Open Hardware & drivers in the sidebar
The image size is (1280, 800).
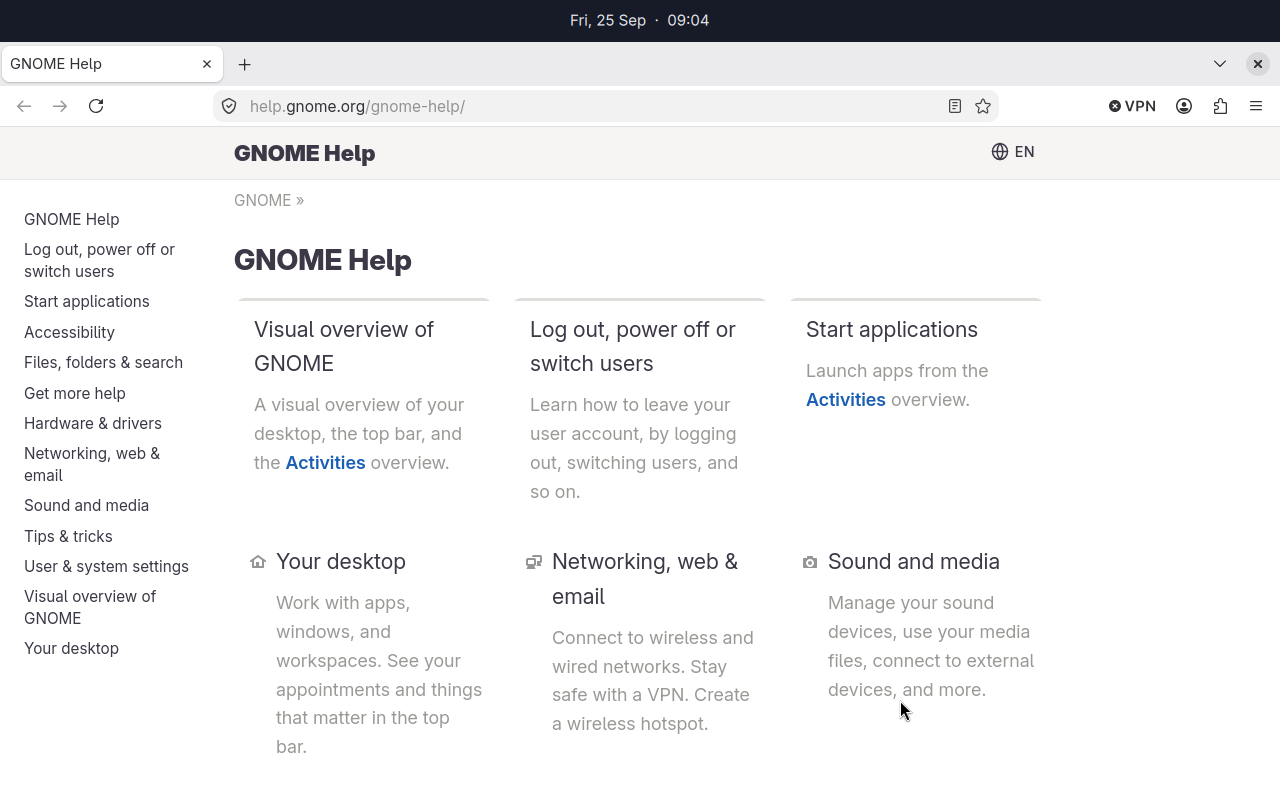click(x=93, y=423)
